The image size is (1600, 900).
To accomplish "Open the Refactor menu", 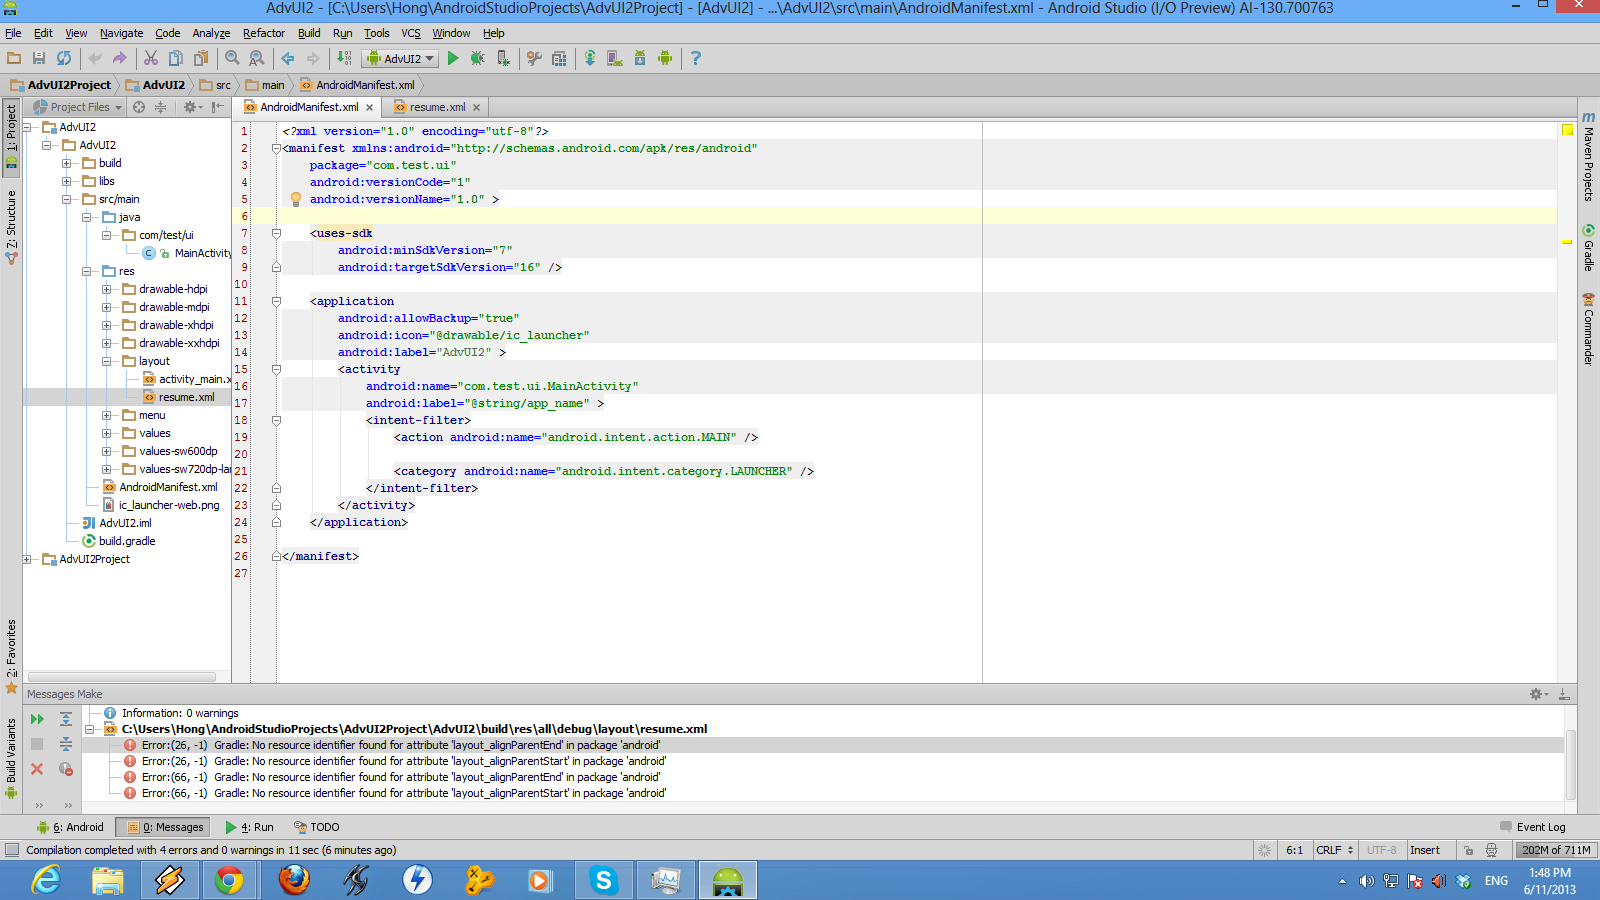I will coord(263,33).
